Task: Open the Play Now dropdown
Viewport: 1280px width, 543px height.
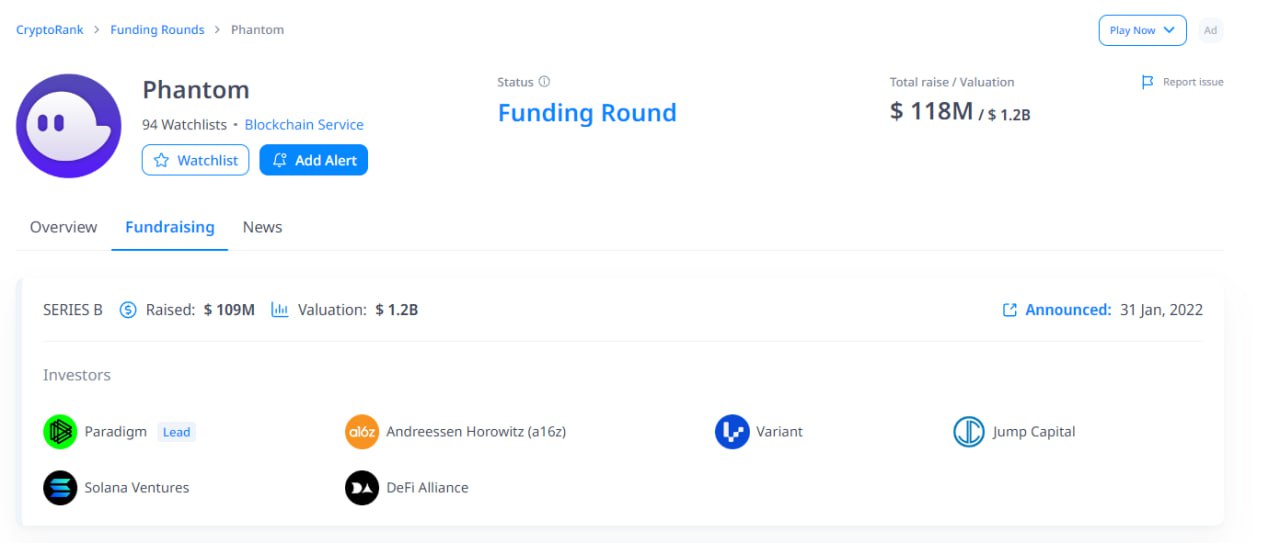Action: pos(1142,30)
